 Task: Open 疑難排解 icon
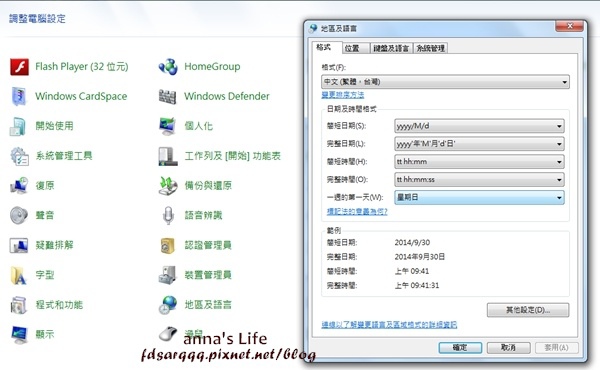point(19,245)
